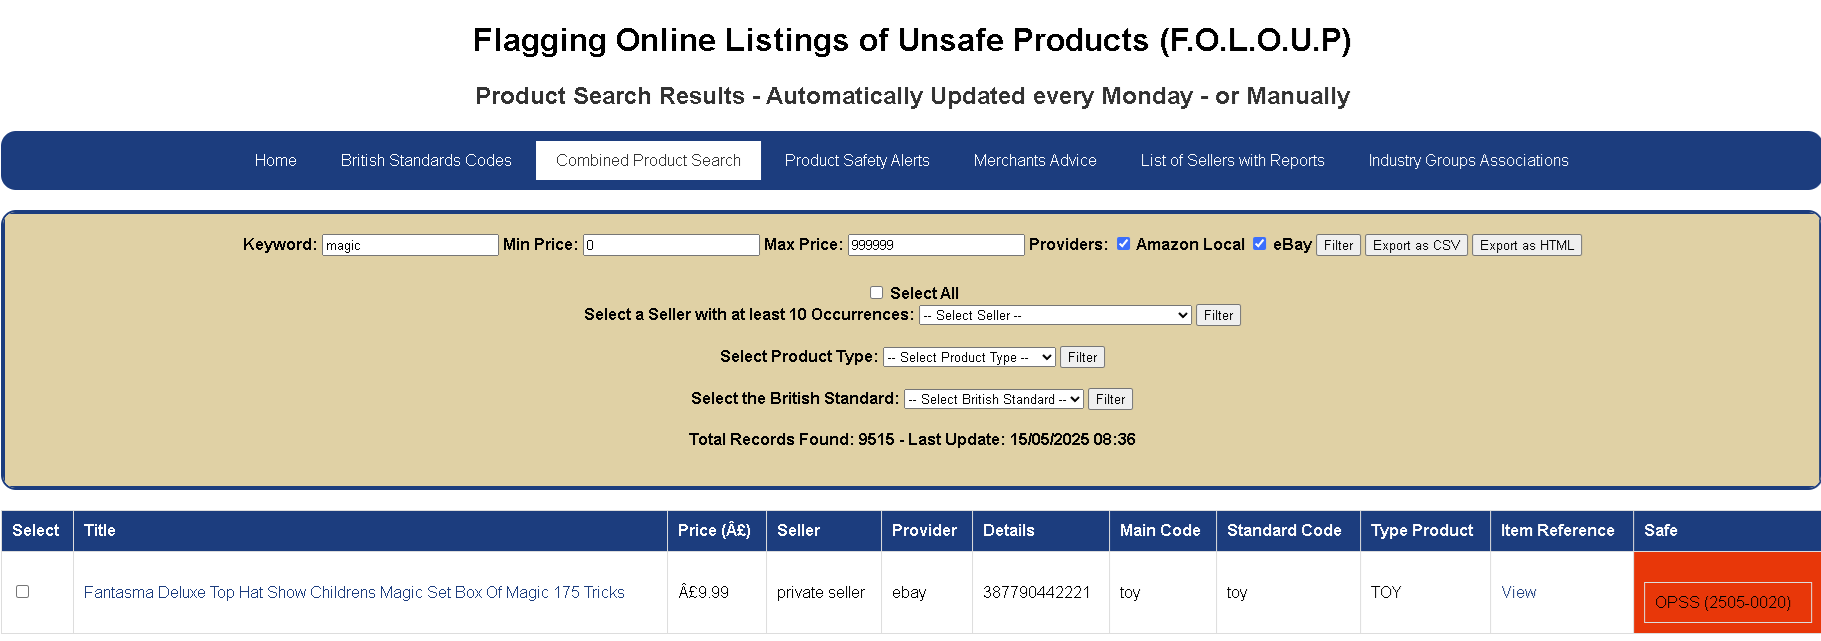Tick the Select All checkbox
Image resolution: width=1821 pixels, height=641 pixels.
pyautogui.click(x=877, y=293)
